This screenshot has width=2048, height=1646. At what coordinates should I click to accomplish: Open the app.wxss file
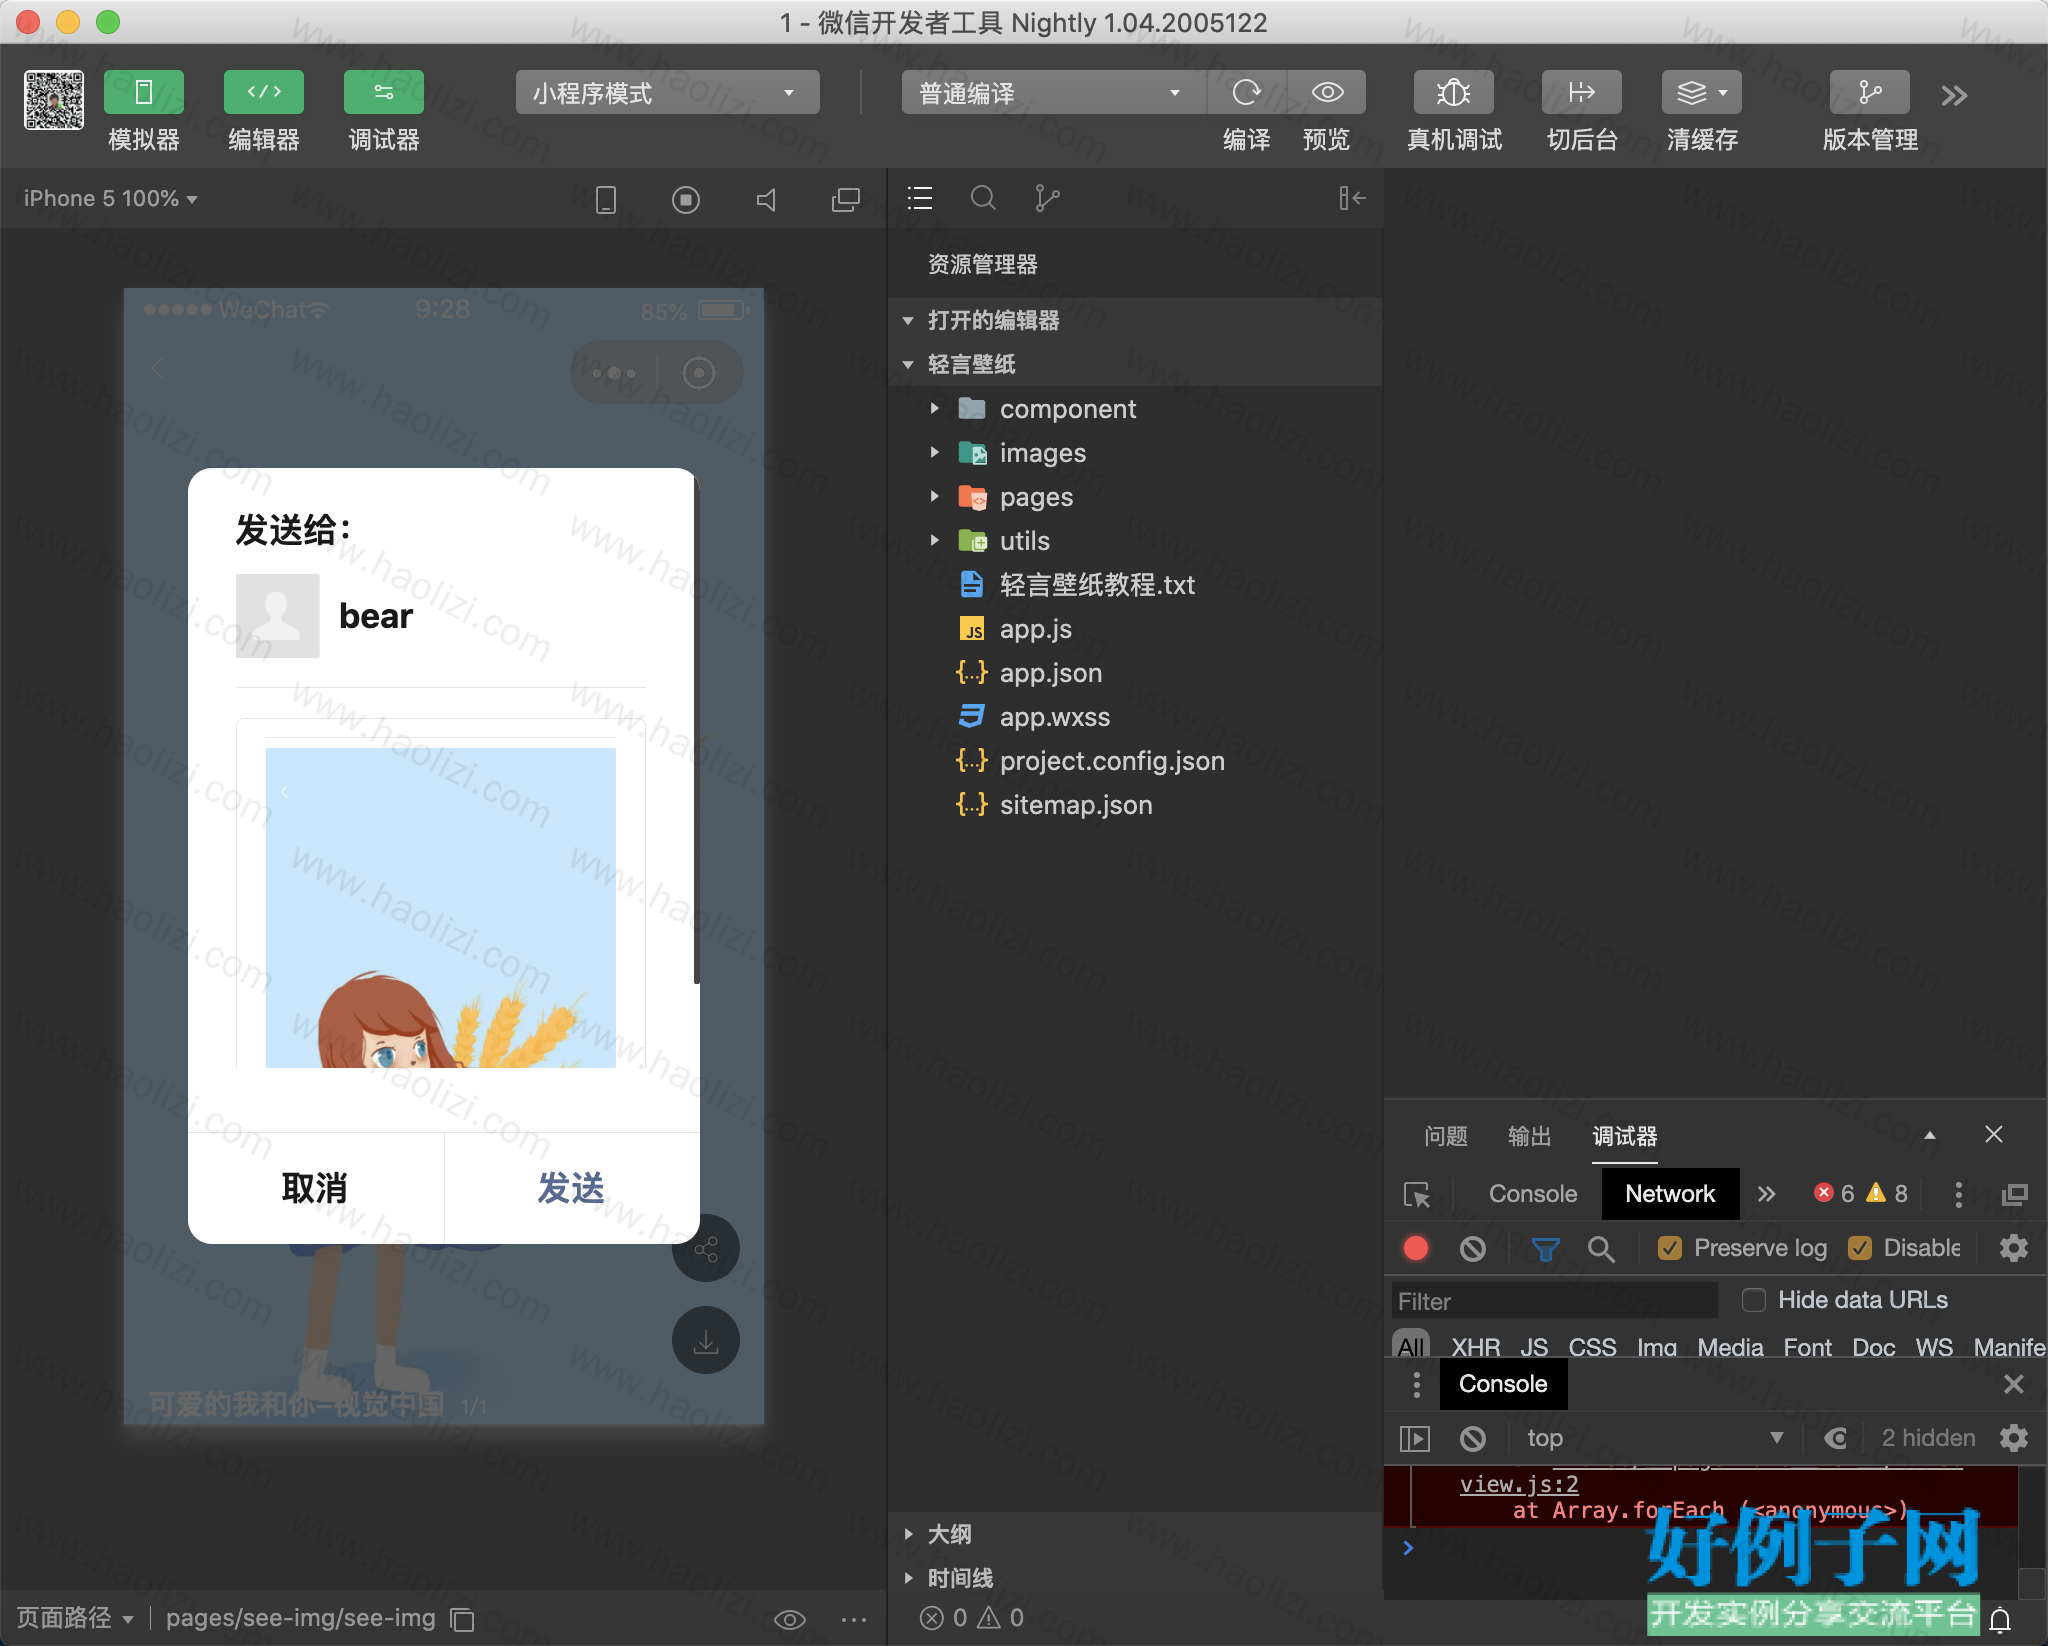tap(1135, 717)
